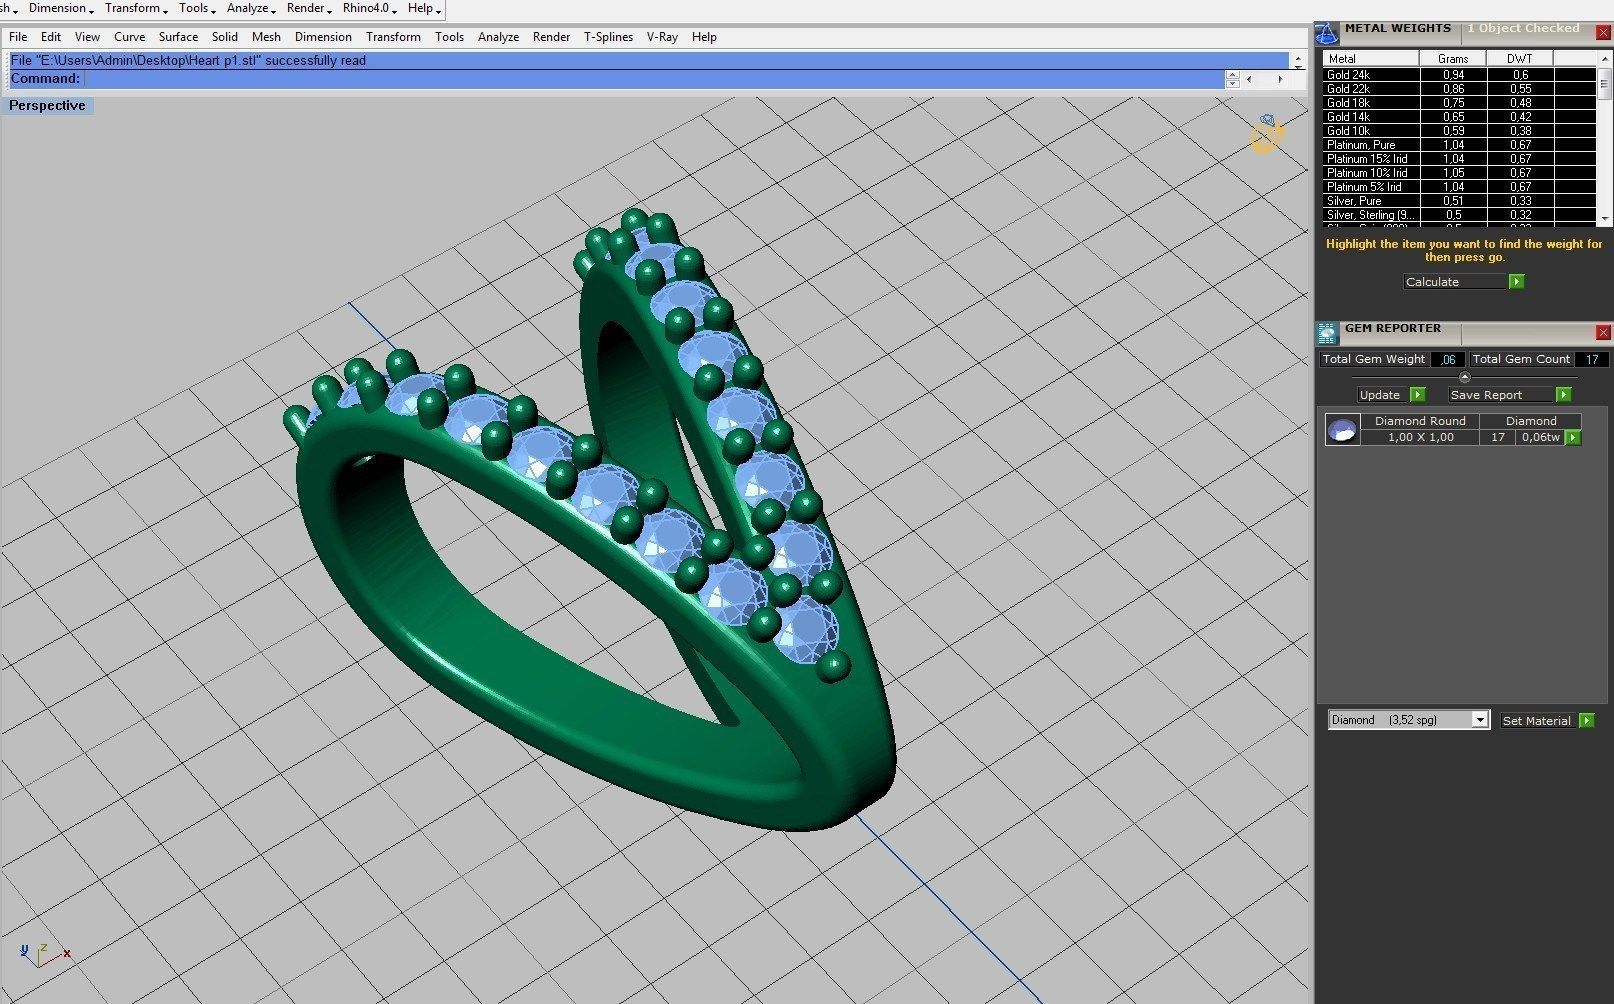Open the Mesh menu
This screenshot has width=1614, height=1004.
pos(266,37)
